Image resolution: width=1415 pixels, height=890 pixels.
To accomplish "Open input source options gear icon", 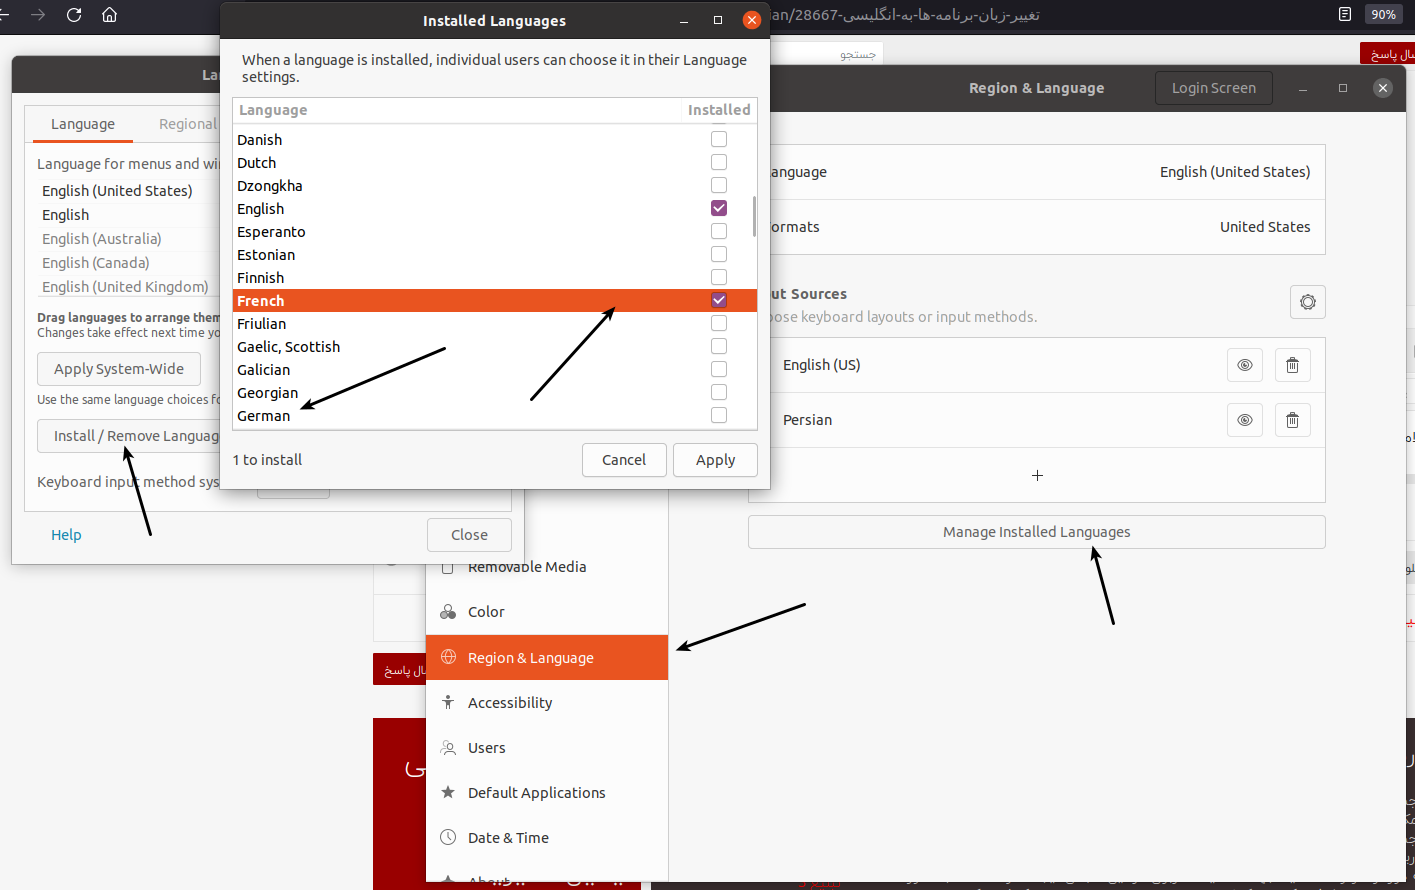I will (x=1307, y=302).
